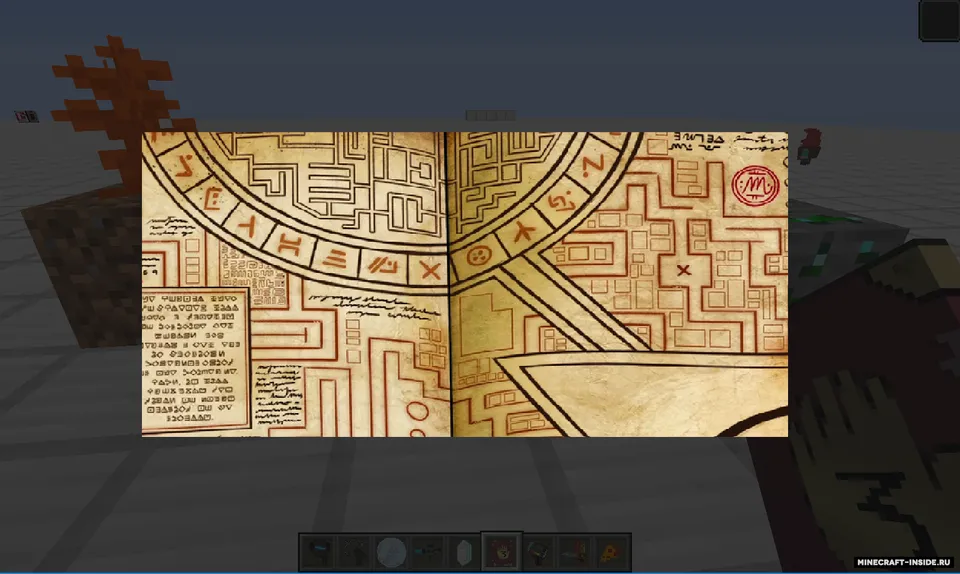960x574 pixels.
Task: Click the red X mark on the map page
Action: [x=683, y=270]
